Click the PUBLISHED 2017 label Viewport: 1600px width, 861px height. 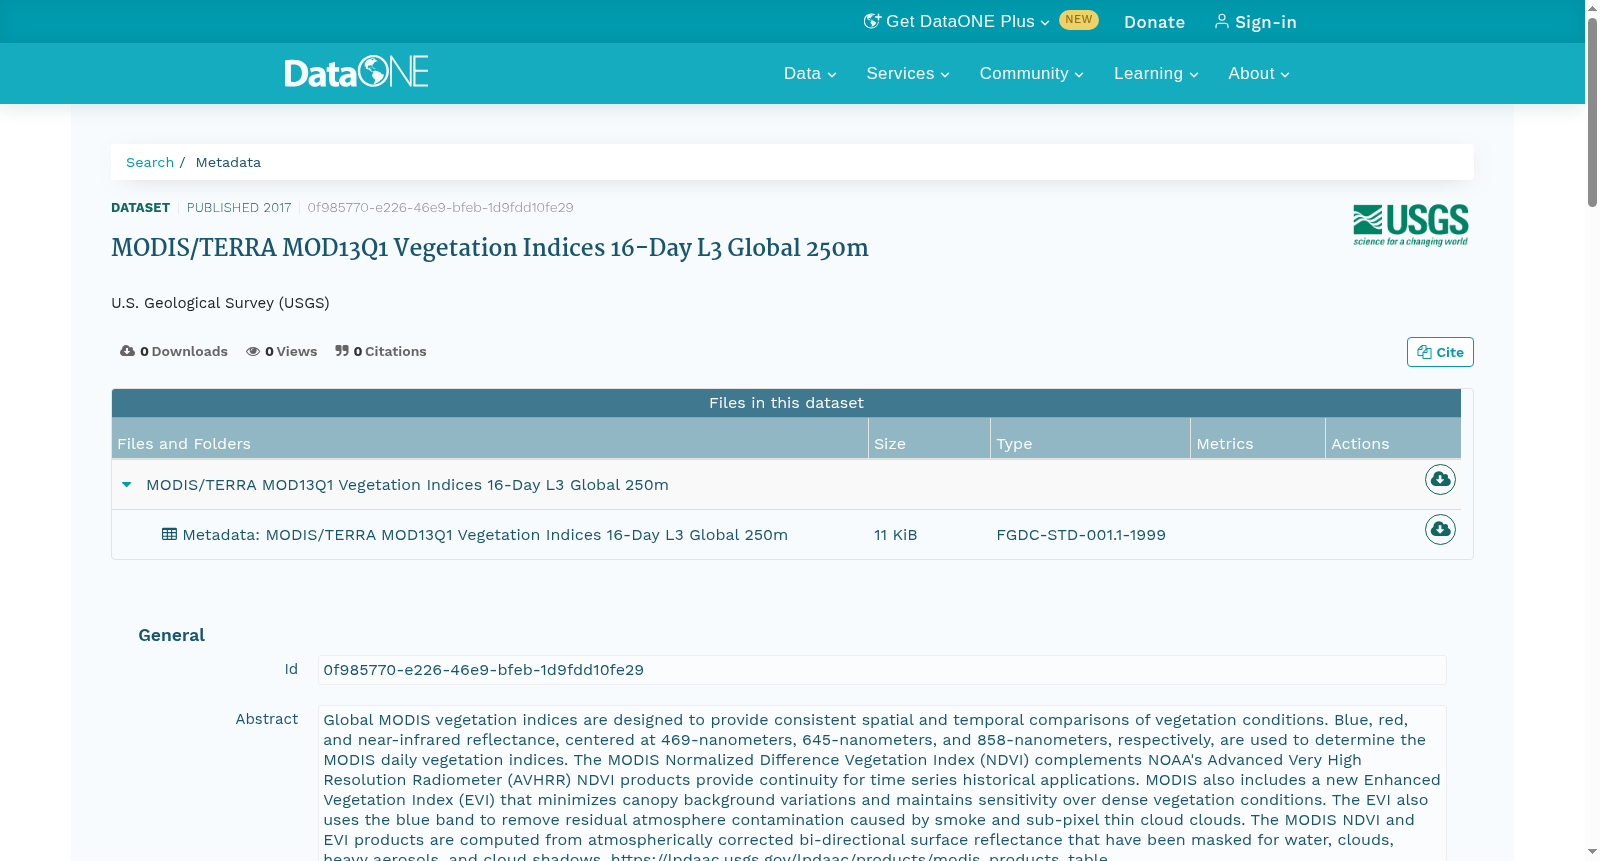pyautogui.click(x=239, y=208)
